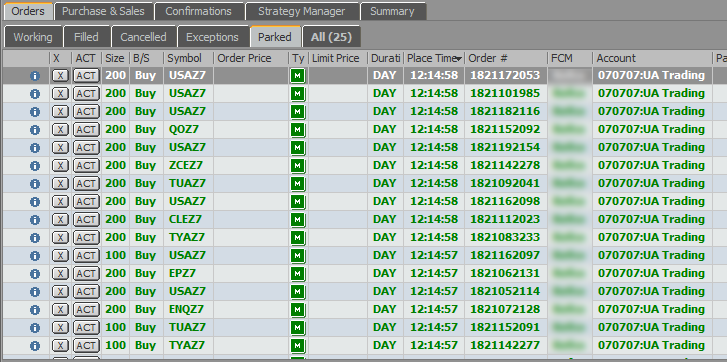Select order number 1821101985 cell
The height and width of the screenshot is (362, 727).
coord(505,94)
